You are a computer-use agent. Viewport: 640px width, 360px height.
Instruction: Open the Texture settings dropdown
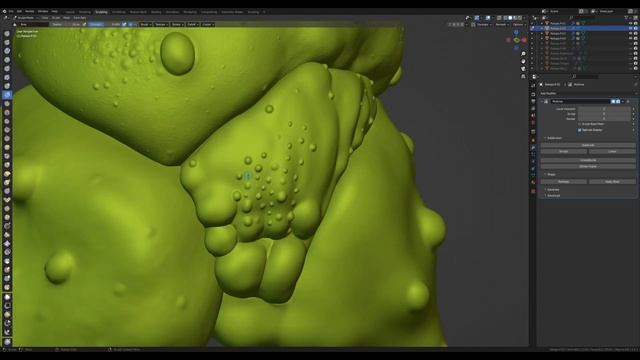click(161, 24)
